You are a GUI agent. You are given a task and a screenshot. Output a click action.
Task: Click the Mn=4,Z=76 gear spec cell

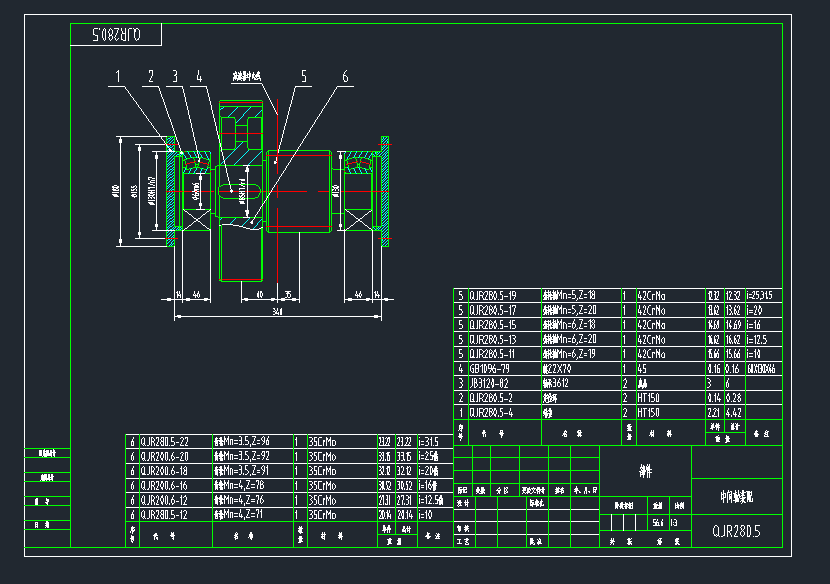pos(252,500)
